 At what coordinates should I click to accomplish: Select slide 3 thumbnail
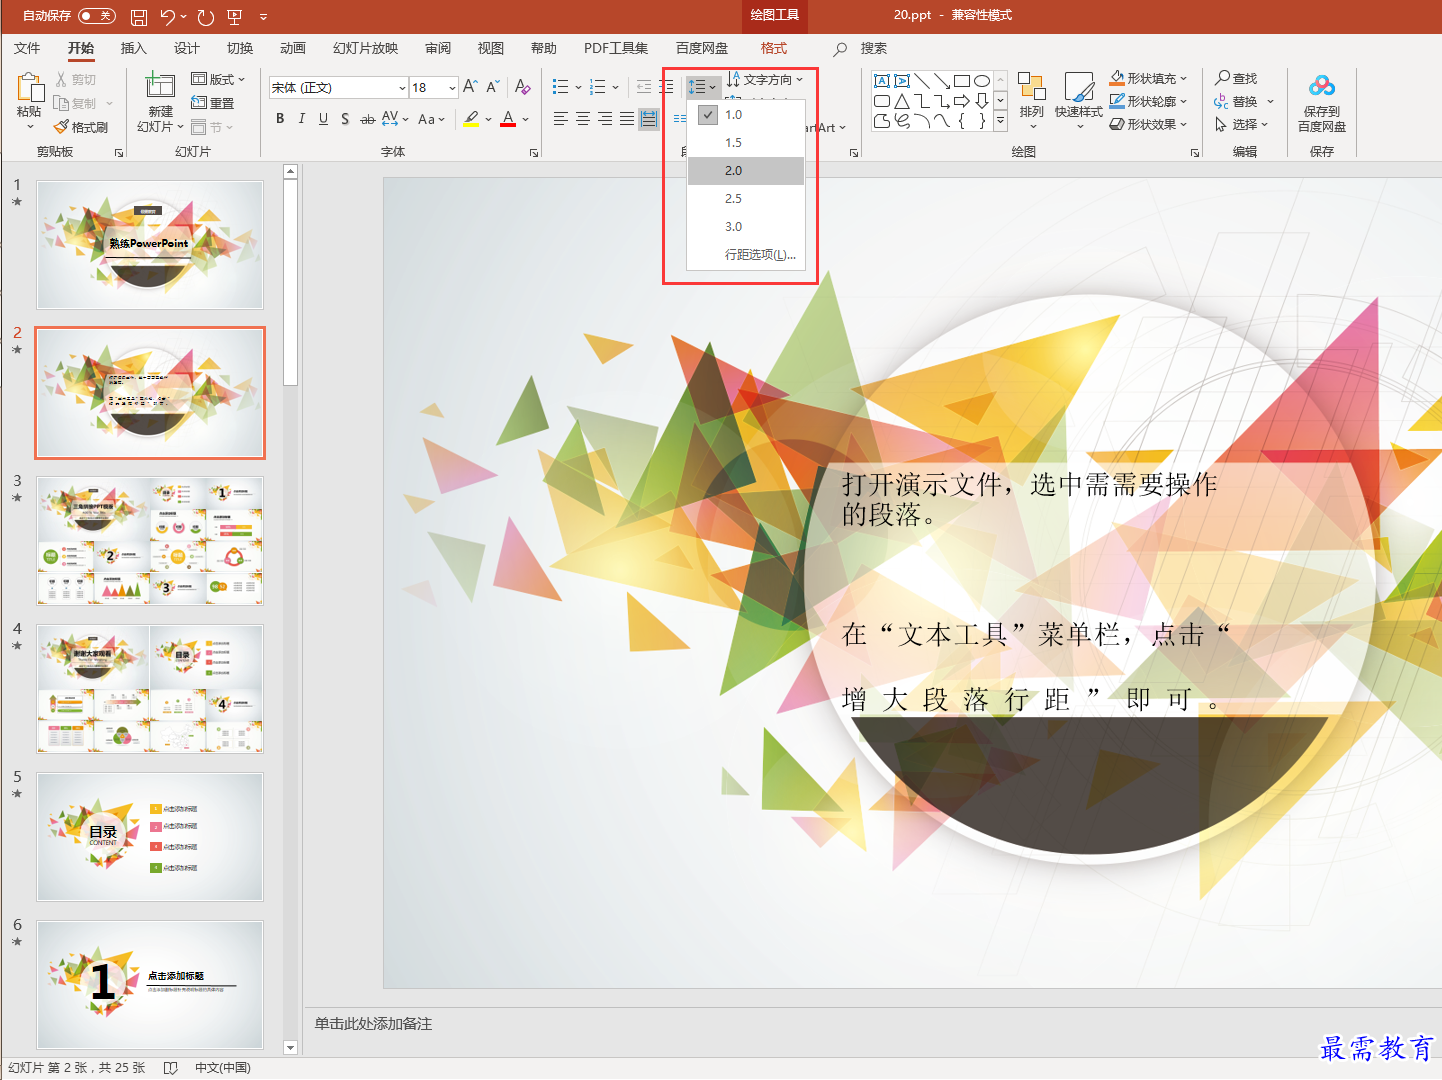tap(150, 540)
